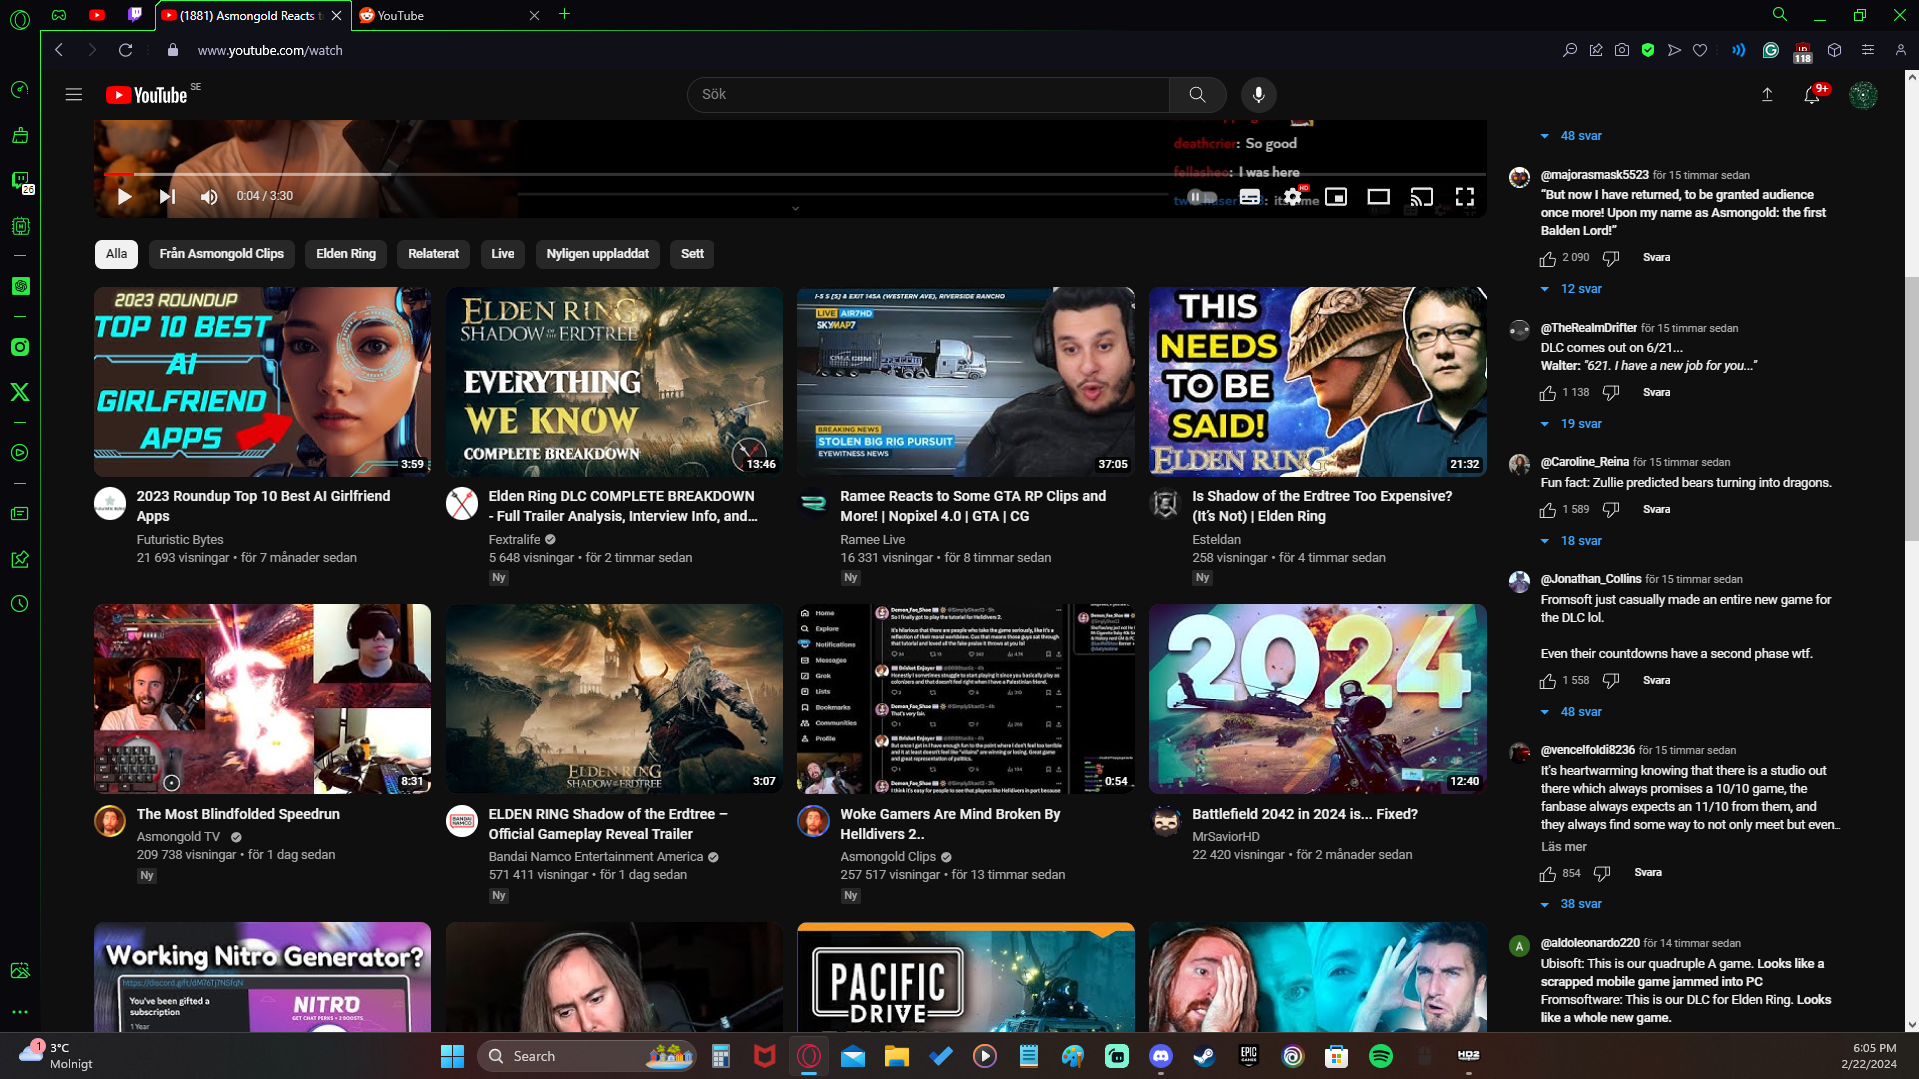Start voice search with the microphone icon
This screenshot has height=1079, width=1919.
tap(1258, 94)
